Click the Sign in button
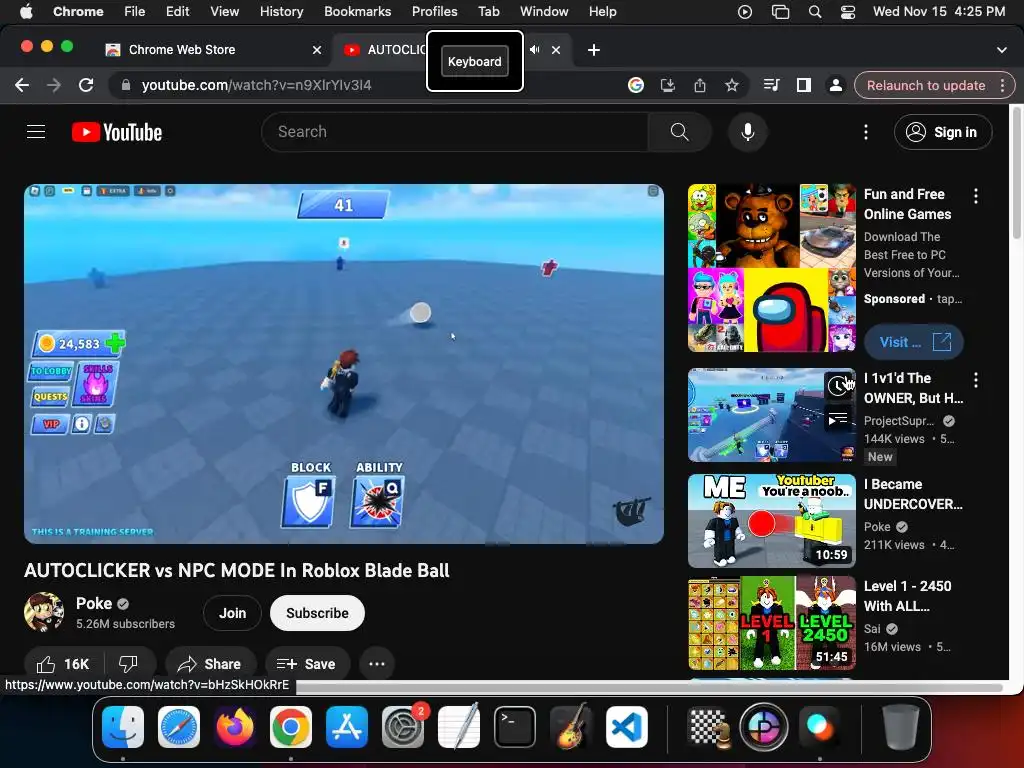The height and width of the screenshot is (768, 1024). (943, 132)
